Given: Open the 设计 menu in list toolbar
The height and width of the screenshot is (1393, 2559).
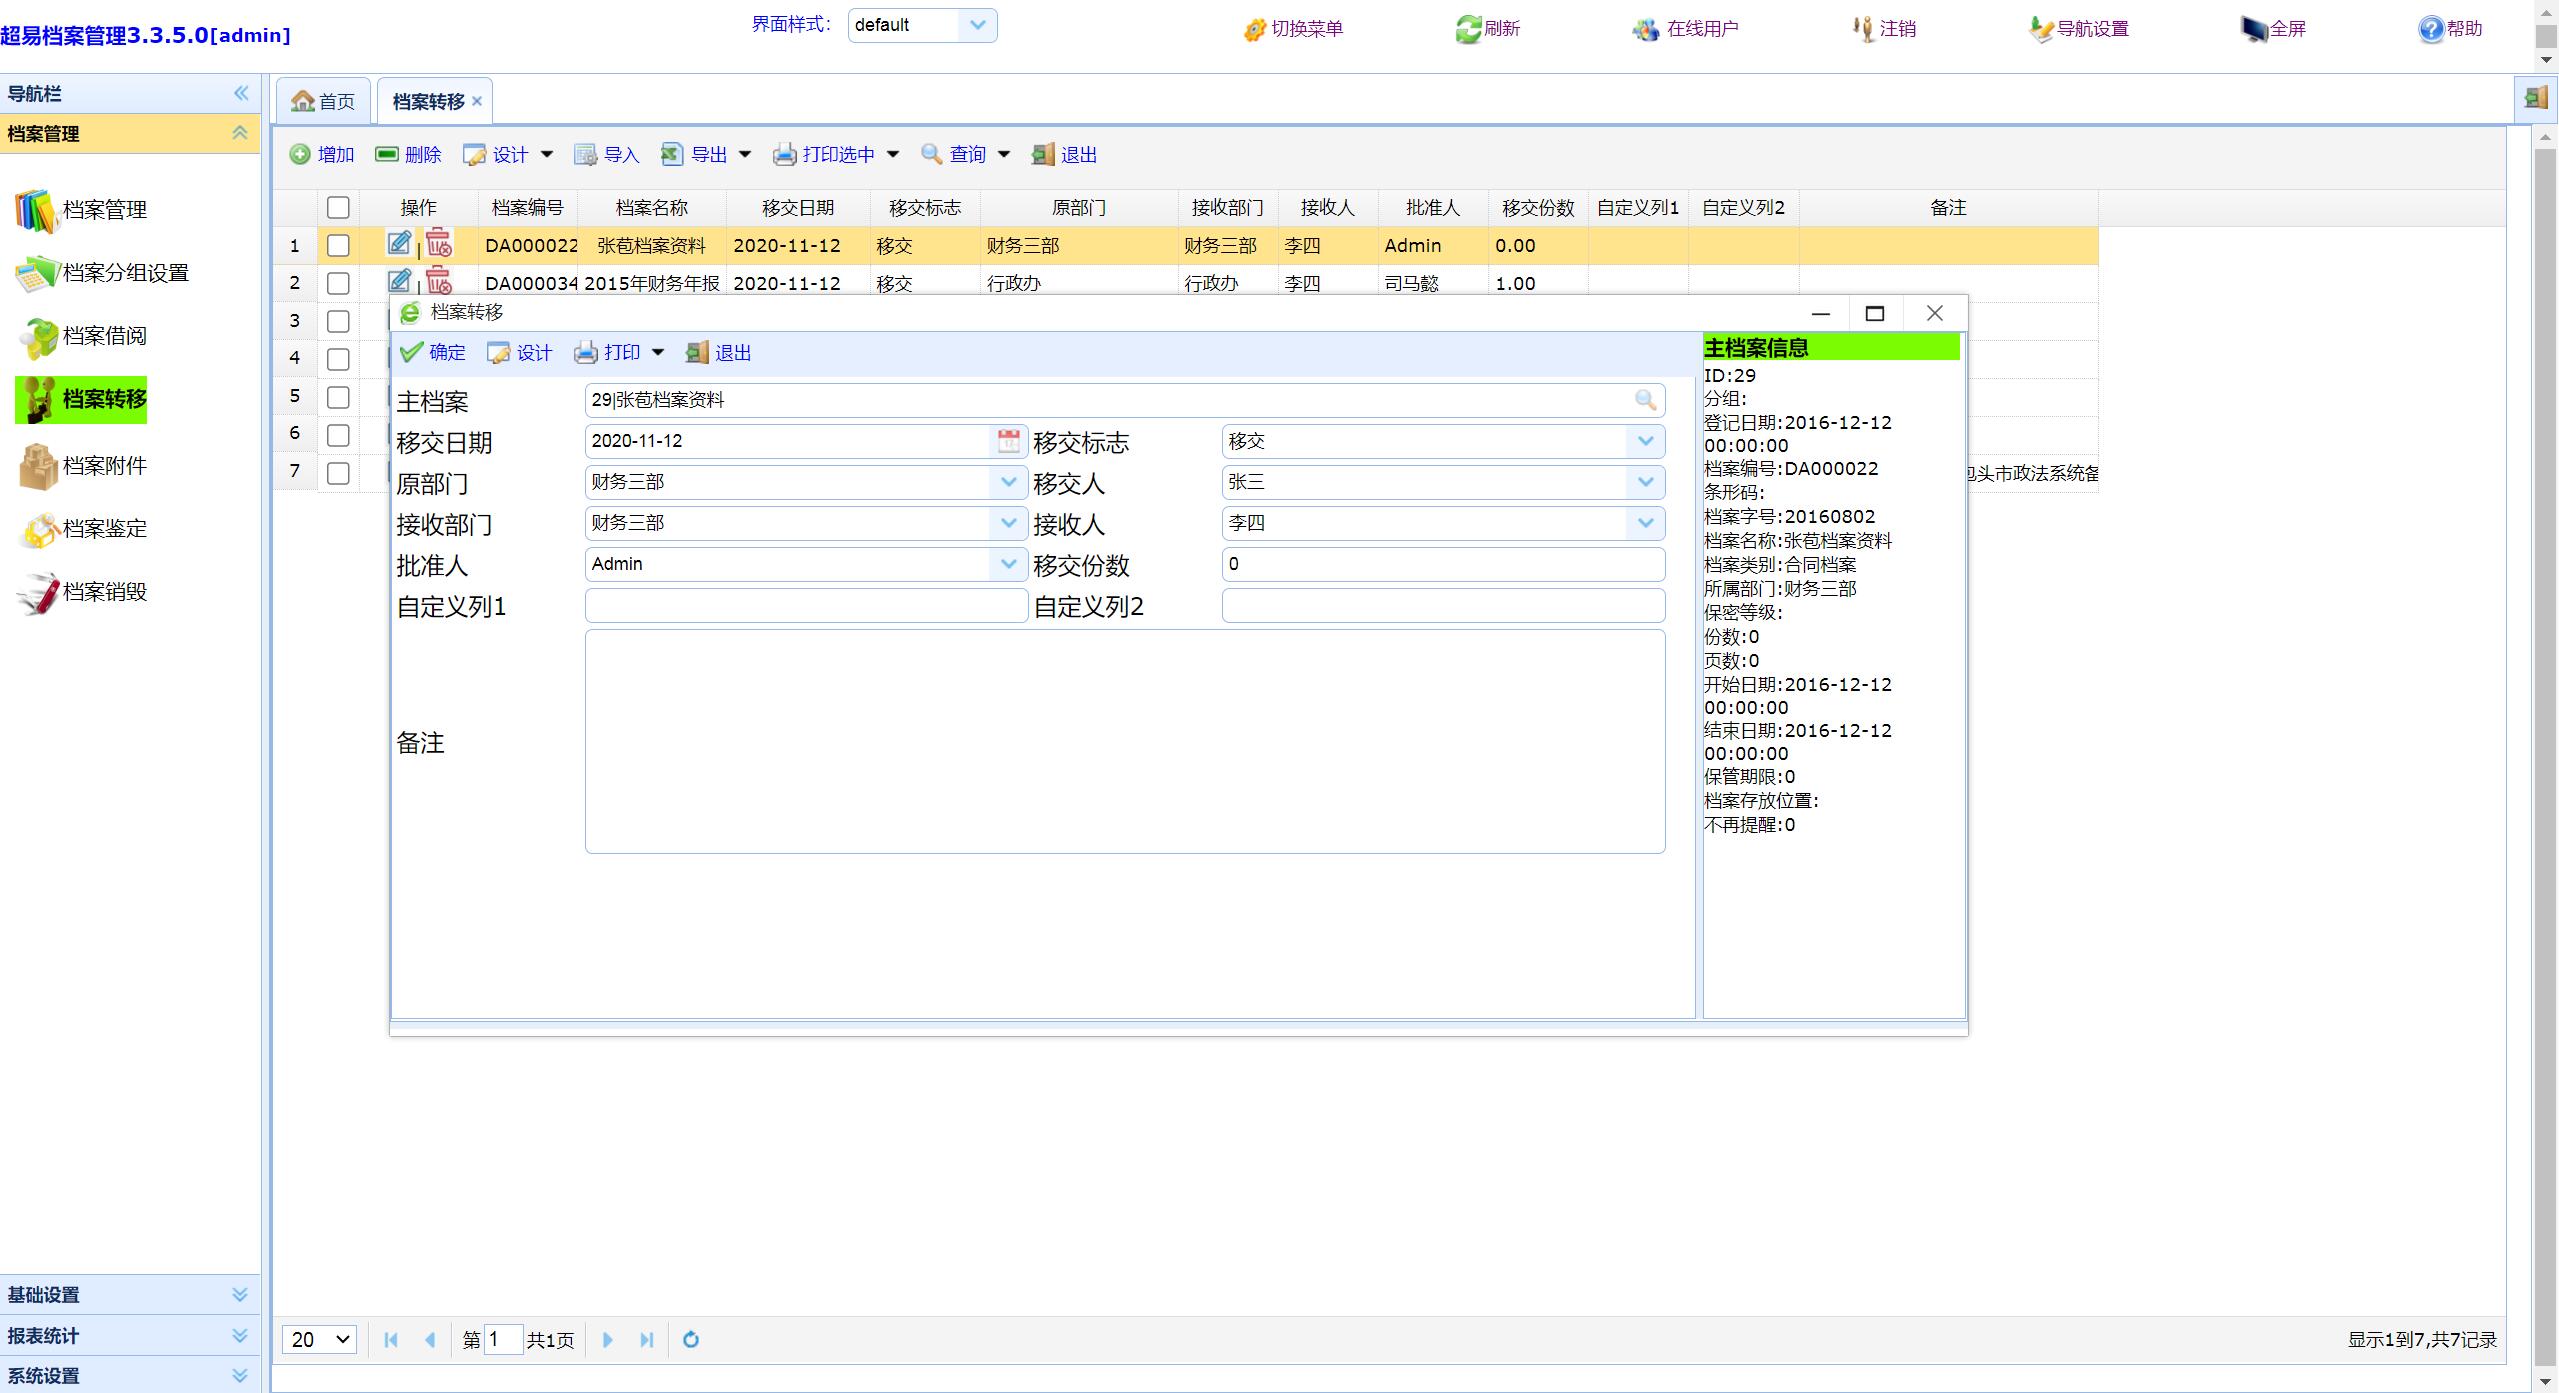Looking at the screenshot, I should (508, 154).
